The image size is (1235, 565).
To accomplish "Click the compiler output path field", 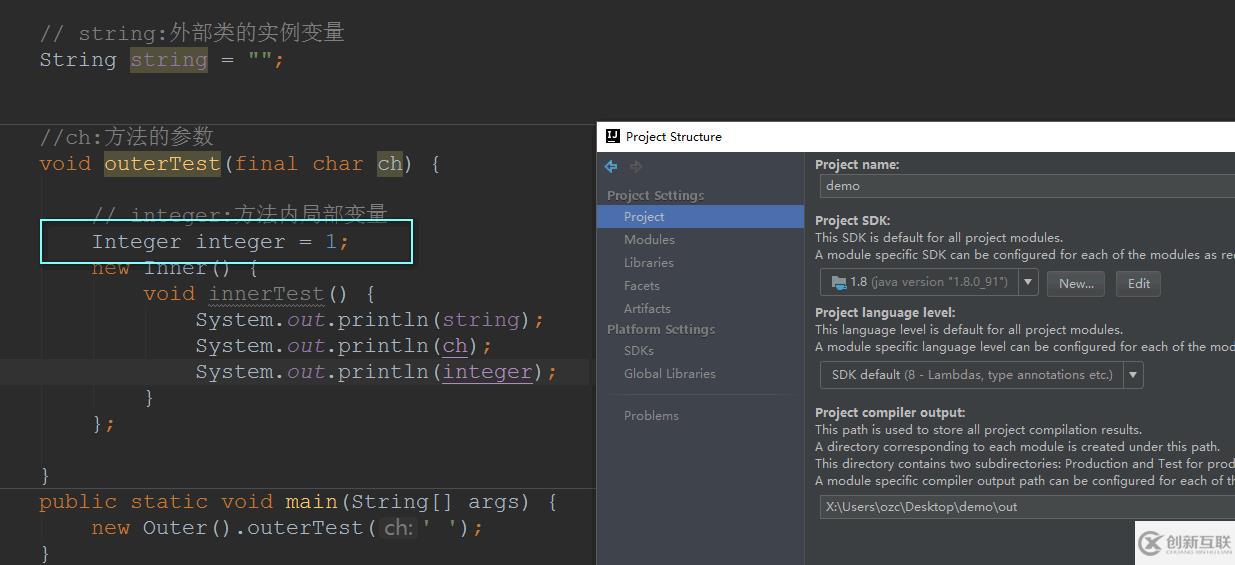I will coord(1027,506).
